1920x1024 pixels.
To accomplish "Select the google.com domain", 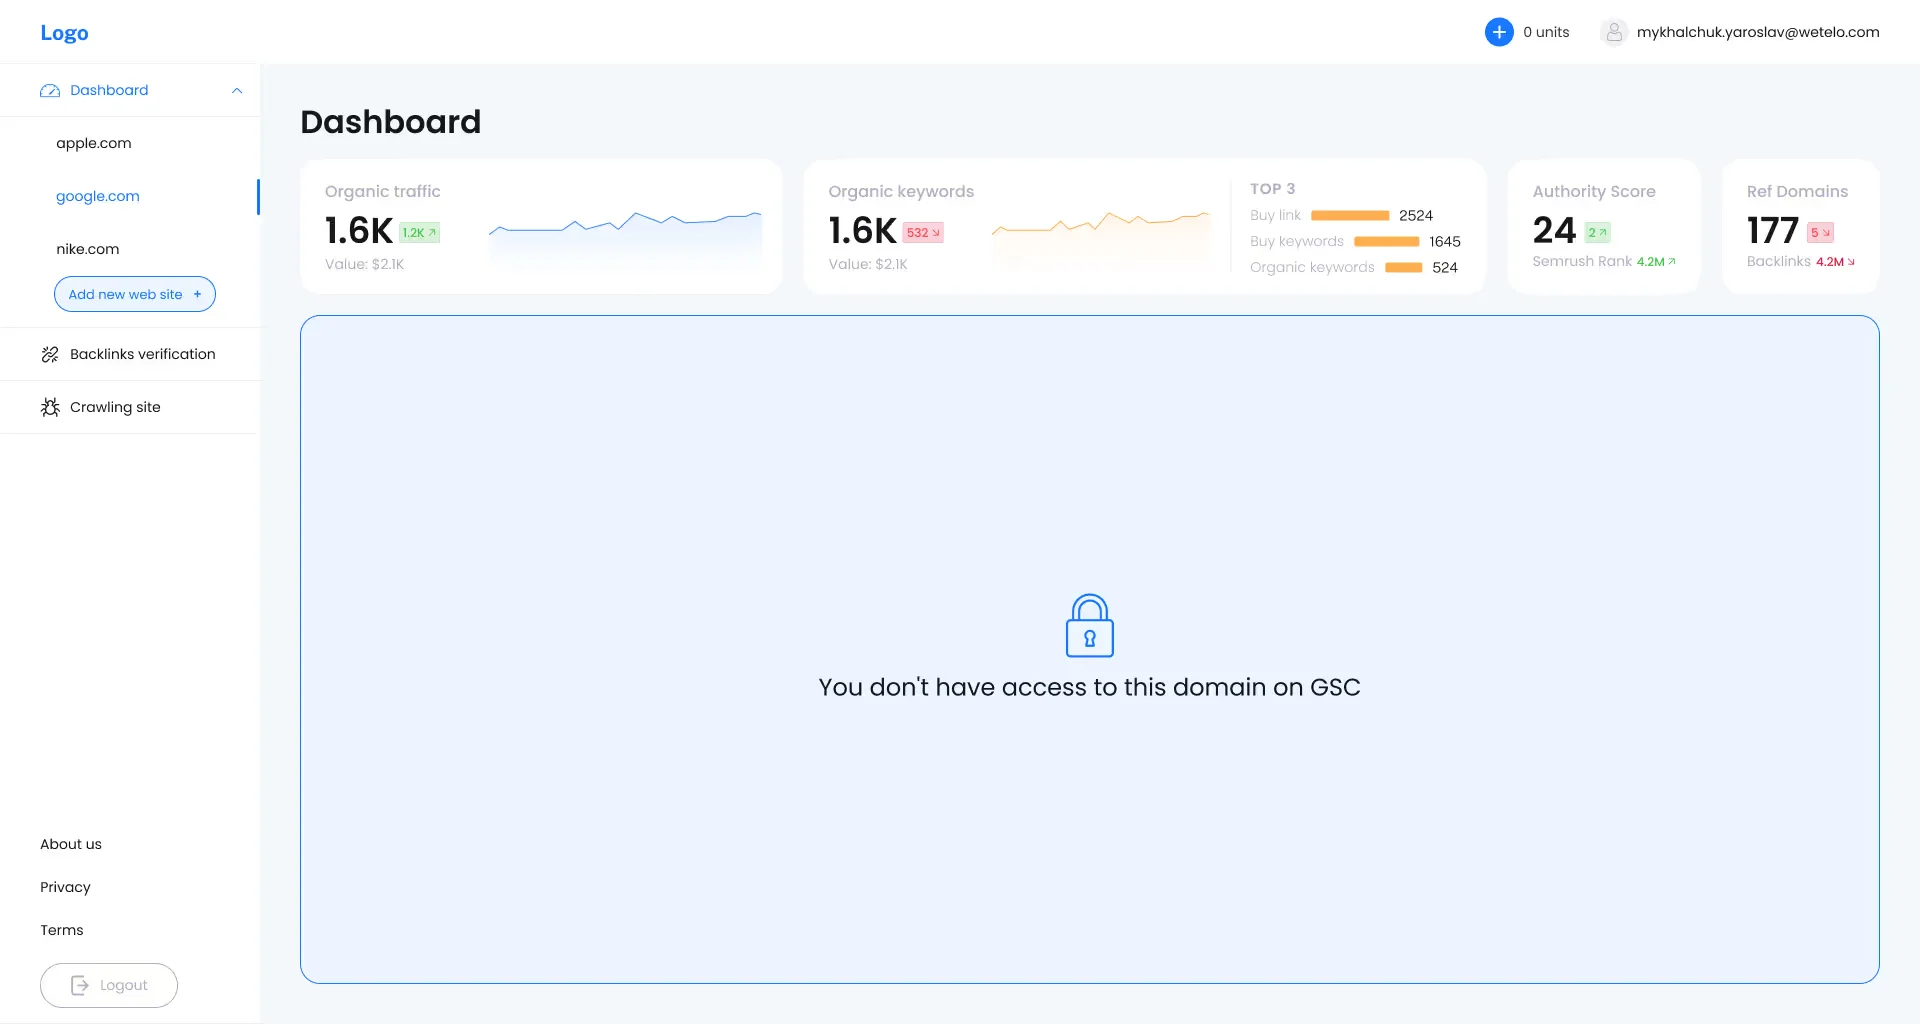I will tap(97, 196).
